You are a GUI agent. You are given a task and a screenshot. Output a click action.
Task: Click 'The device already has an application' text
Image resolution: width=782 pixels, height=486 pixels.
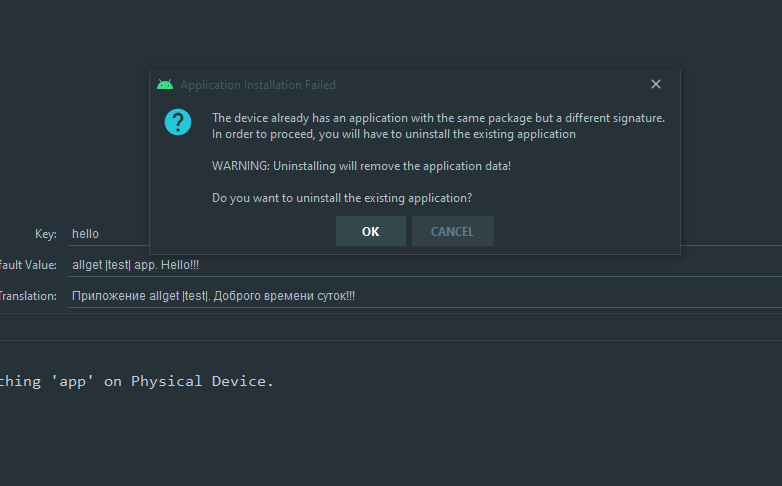coord(438,118)
